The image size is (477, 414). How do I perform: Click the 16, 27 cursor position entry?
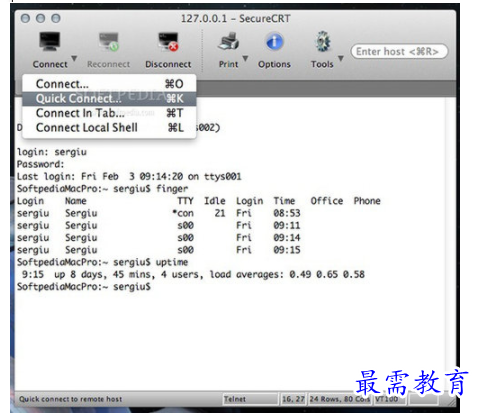293,399
